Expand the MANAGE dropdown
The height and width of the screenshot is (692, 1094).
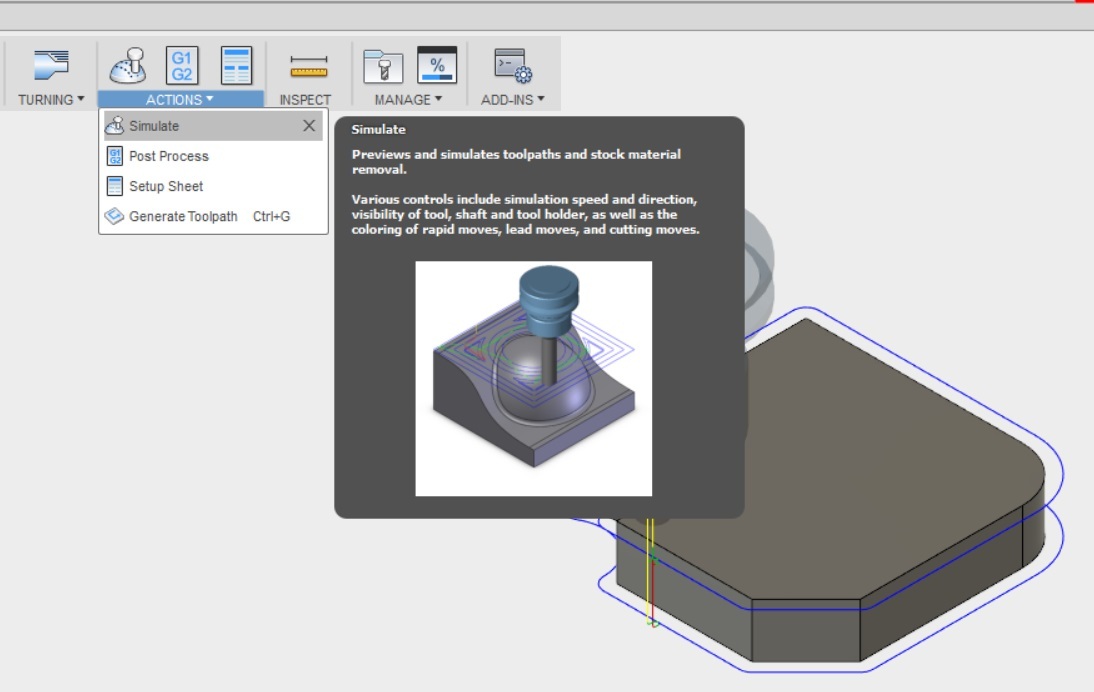point(408,100)
